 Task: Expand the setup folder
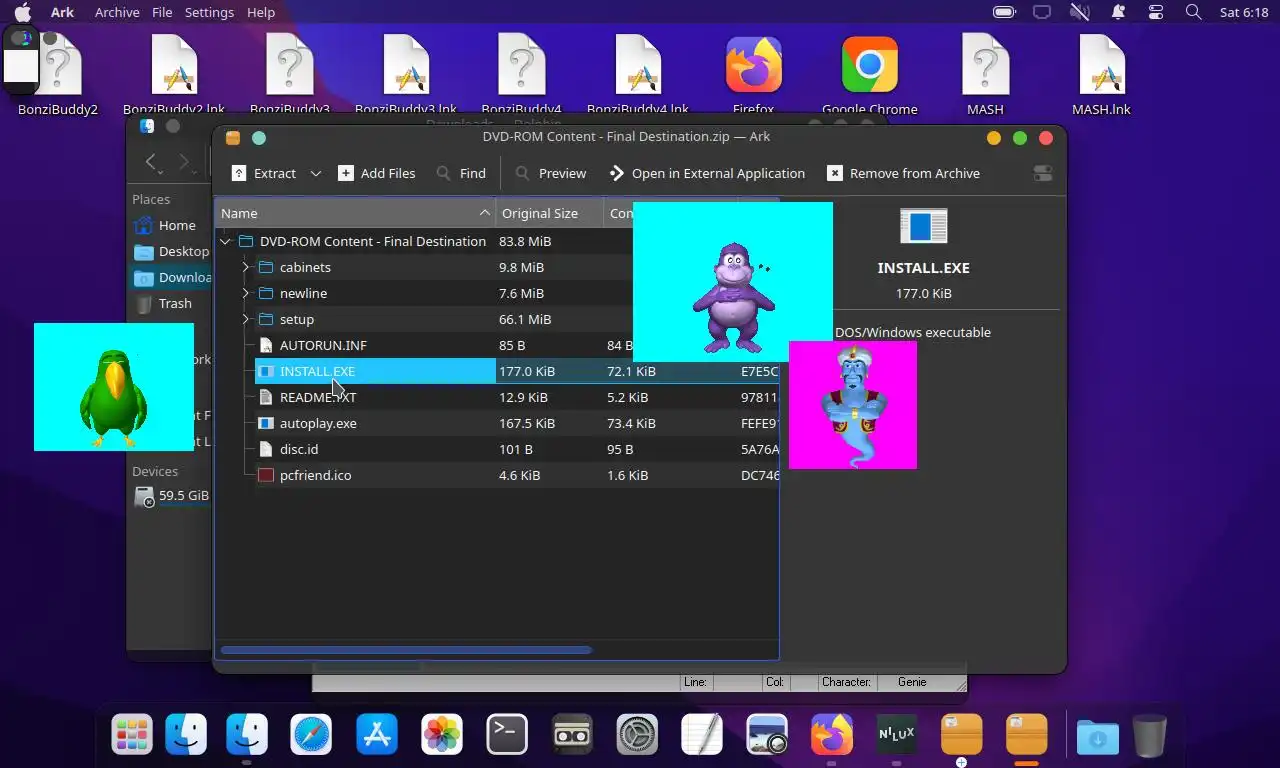click(246, 319)
